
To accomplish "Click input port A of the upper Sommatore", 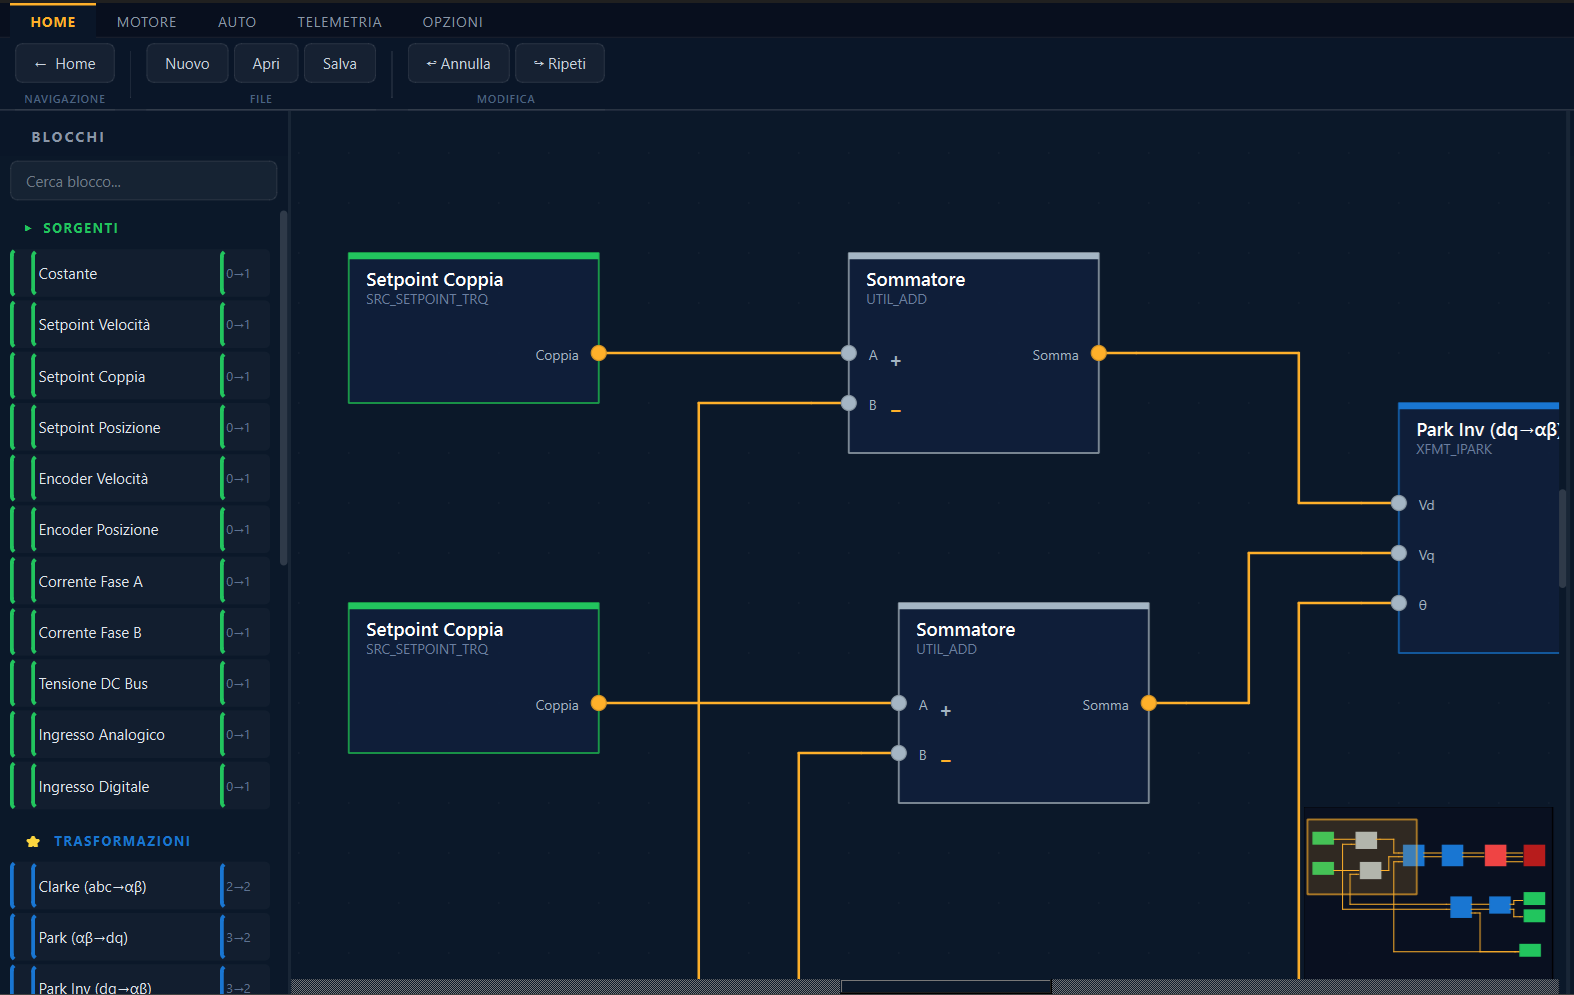I will tap(849, 353).
